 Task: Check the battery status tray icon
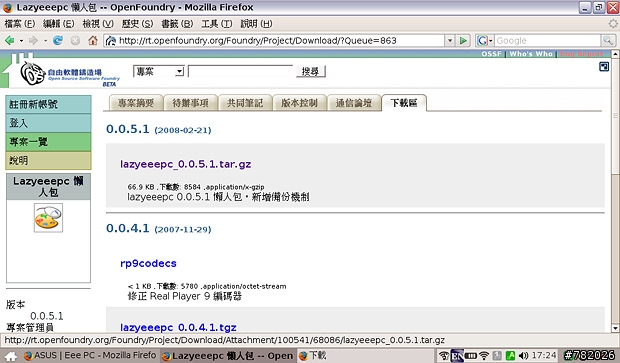tap(471, 355)
